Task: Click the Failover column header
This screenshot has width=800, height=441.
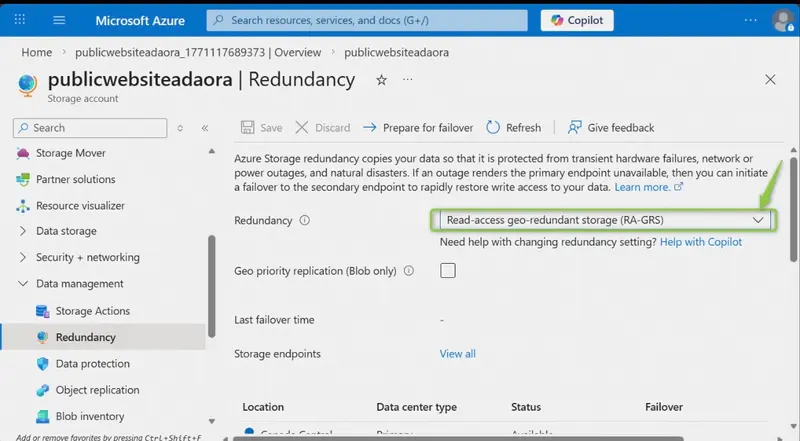Action: pos(663,407)
